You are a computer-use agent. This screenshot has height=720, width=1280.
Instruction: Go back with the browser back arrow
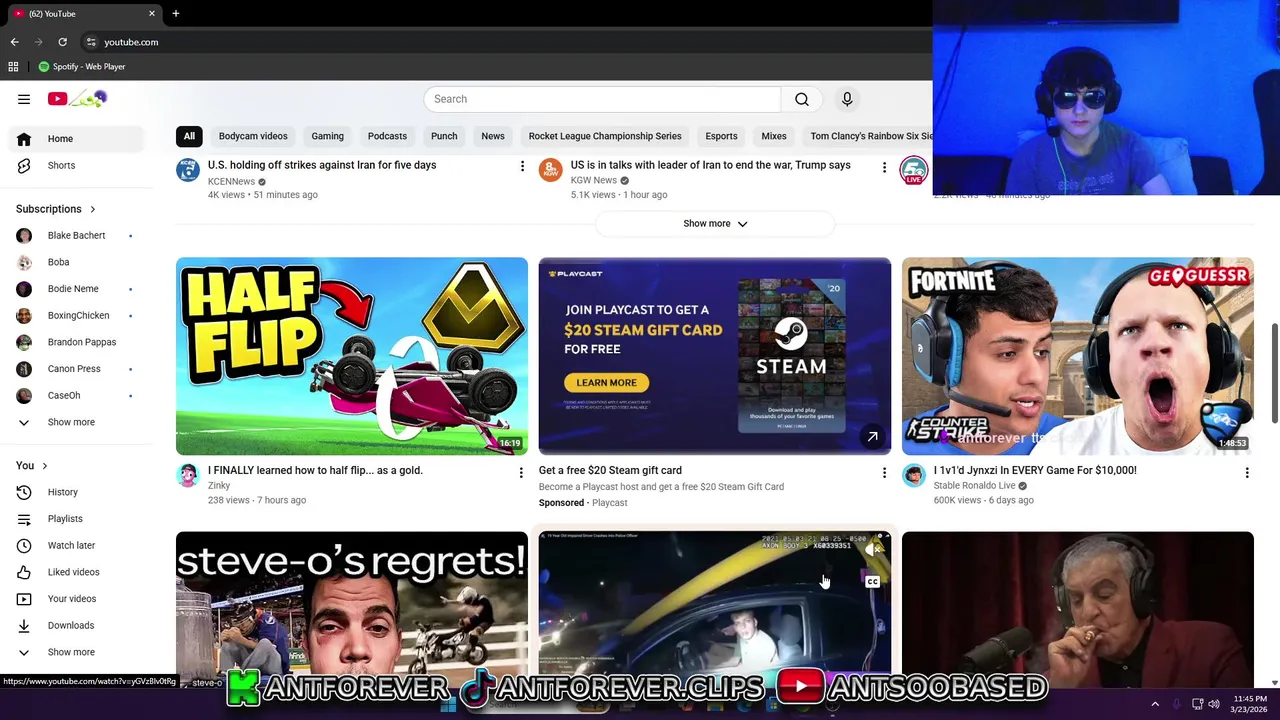pos(14,42)
